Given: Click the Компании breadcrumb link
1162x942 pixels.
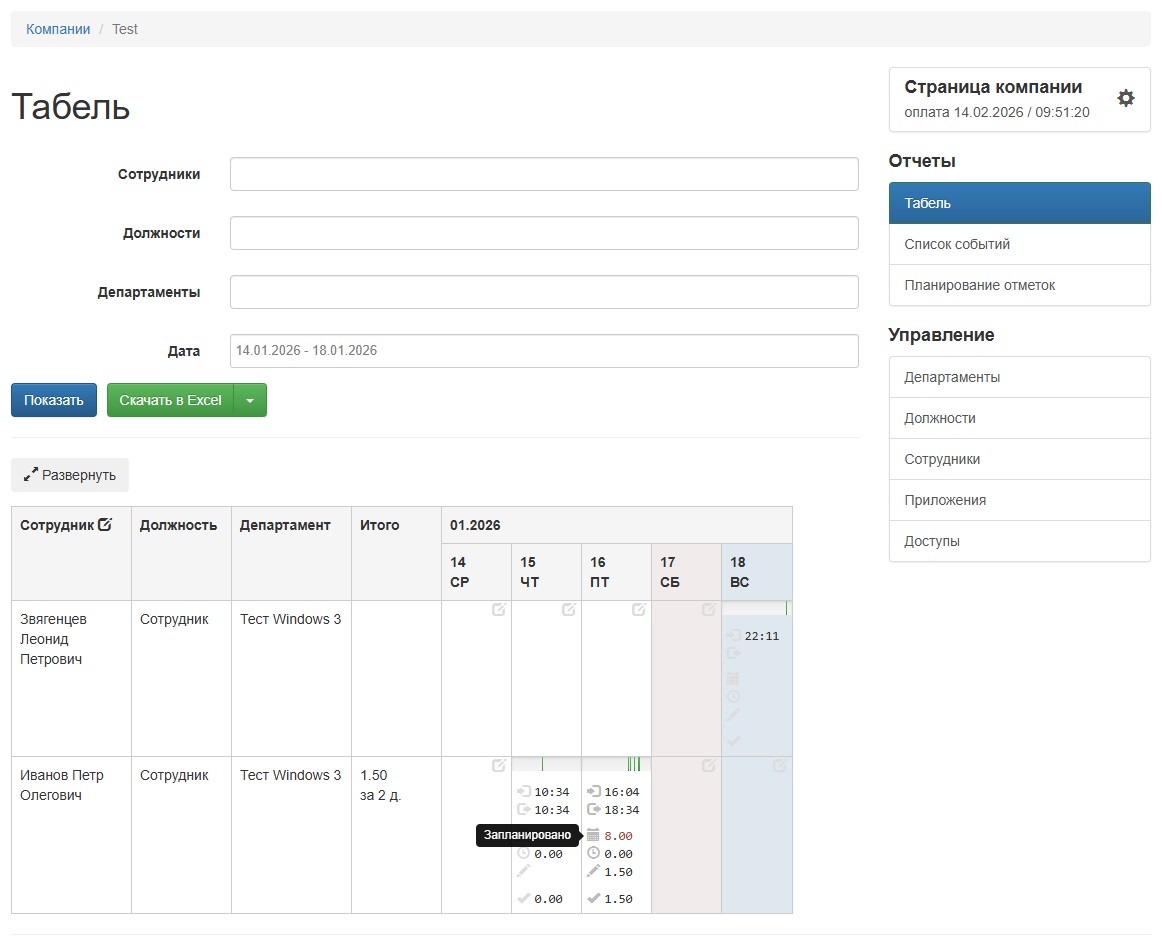Looking at the screenshot, I should coord(58,29).
